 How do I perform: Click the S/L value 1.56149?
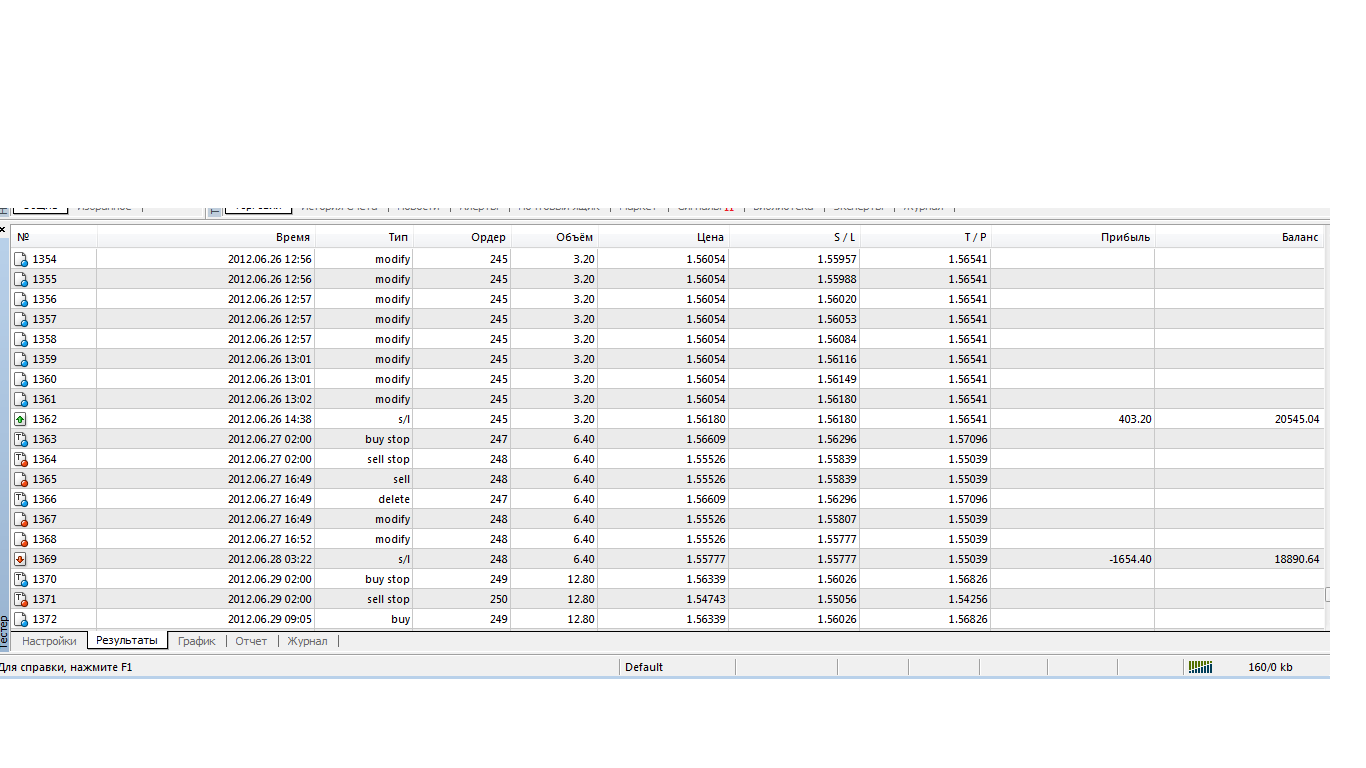point(836,379)
